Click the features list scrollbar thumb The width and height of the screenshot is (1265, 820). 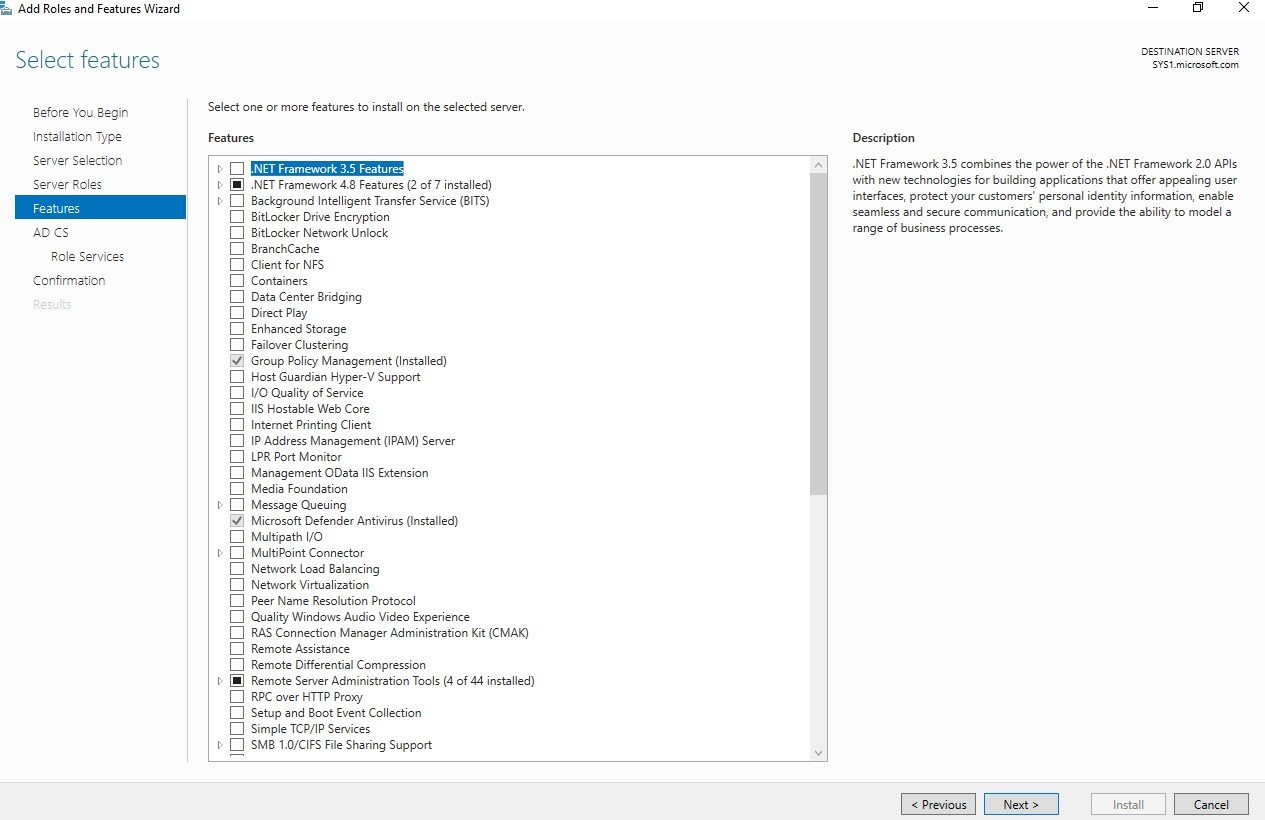pyautogui.click(x=818, y=334)
